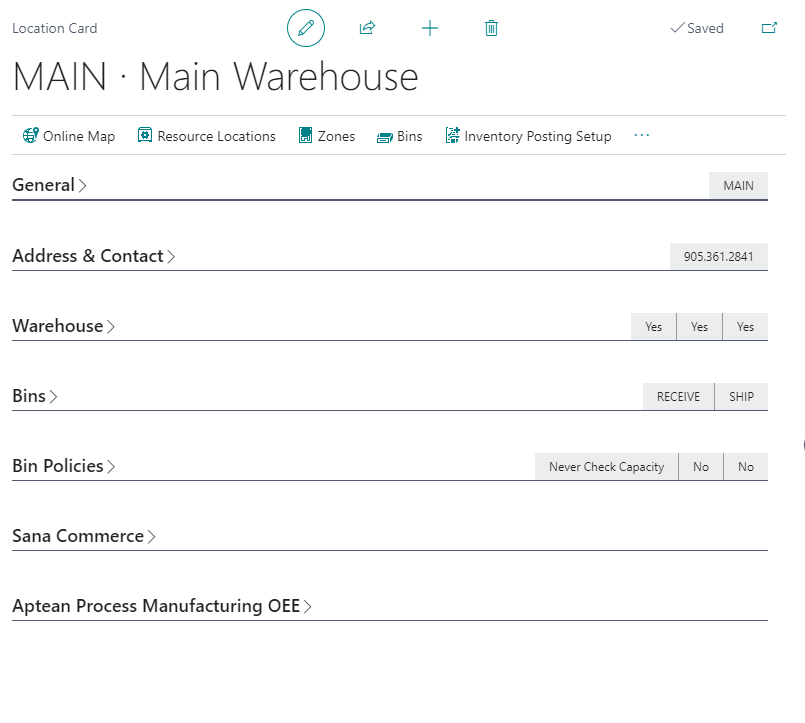805x723 pixels.
Task: Show more actions ellipsis menu
Action: click(642, 136)
